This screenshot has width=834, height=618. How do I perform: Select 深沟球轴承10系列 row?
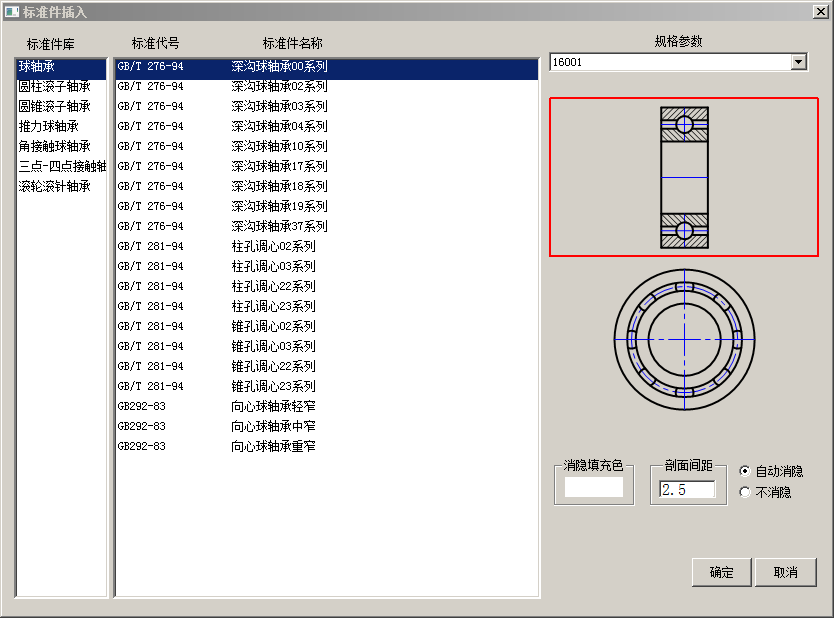[327, 146]
